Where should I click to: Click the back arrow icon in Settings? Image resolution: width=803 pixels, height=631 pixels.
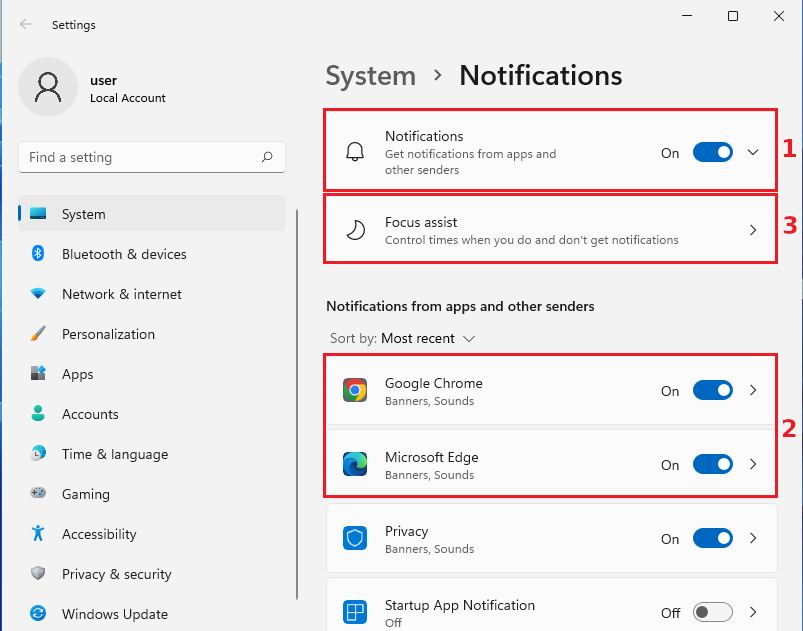click(26, 24)
